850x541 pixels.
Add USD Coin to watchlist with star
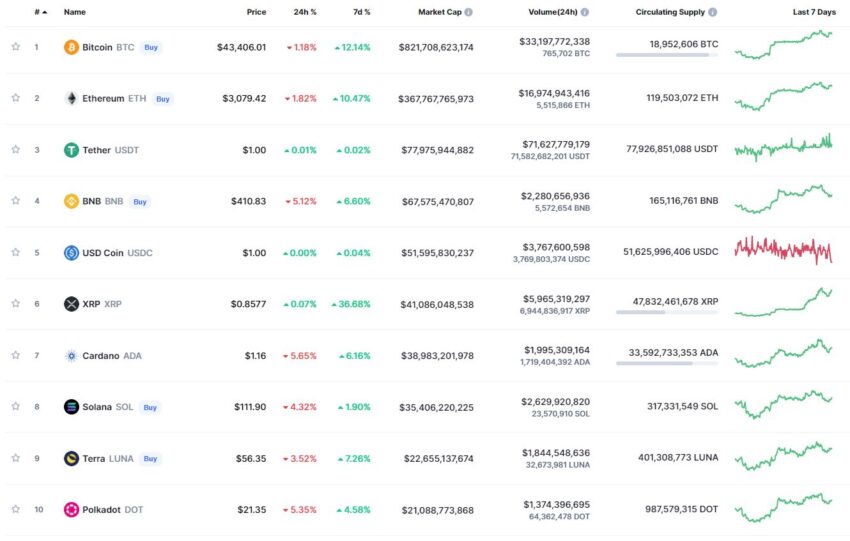click(16, 252)
